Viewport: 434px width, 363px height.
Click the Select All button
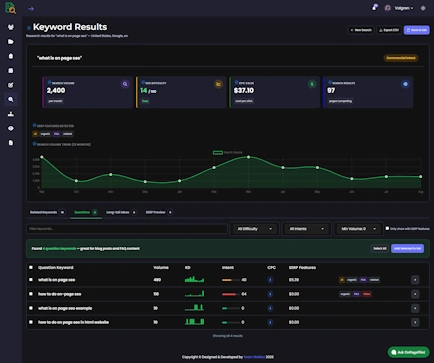(x=380, y=248)
